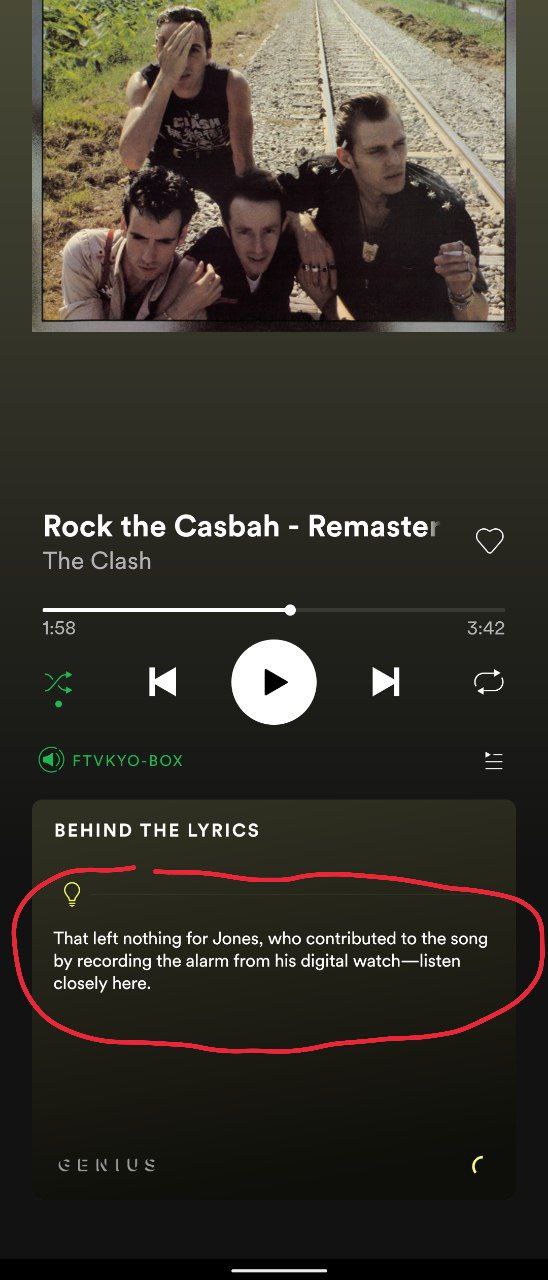Toggle repeat mode
The height and width of the screenshot is (1280, 548).
coord(489,683)
